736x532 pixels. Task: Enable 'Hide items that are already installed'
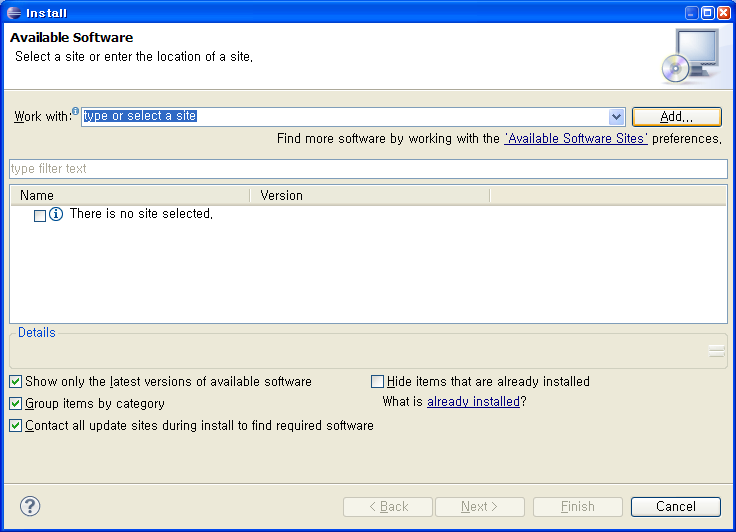[x=377, y=381]
